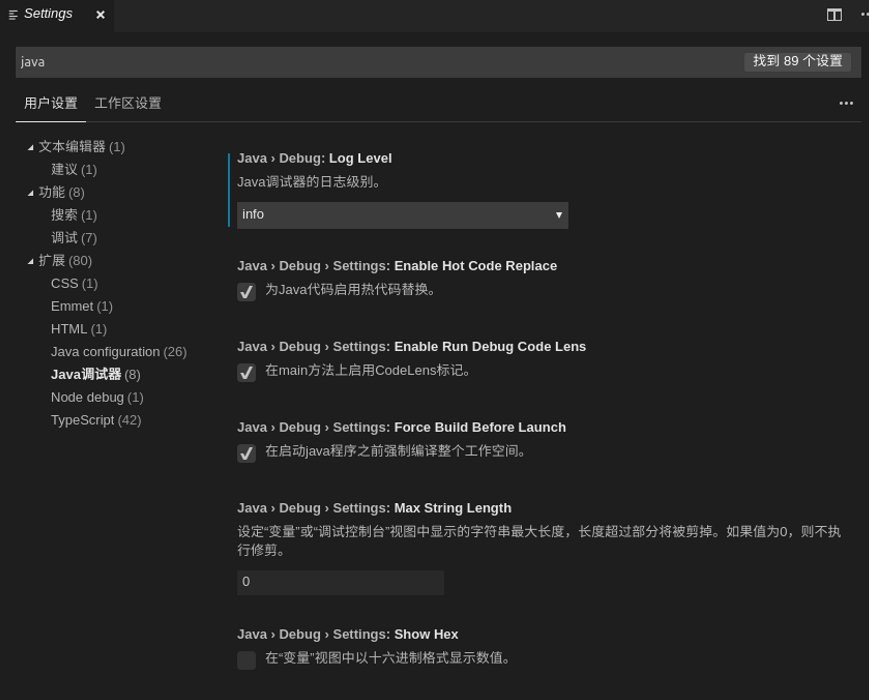Click the ellipsis beside 工作区设置 tab
The height and width of the screenshot is (700, 869).
(x=846, y=103)
